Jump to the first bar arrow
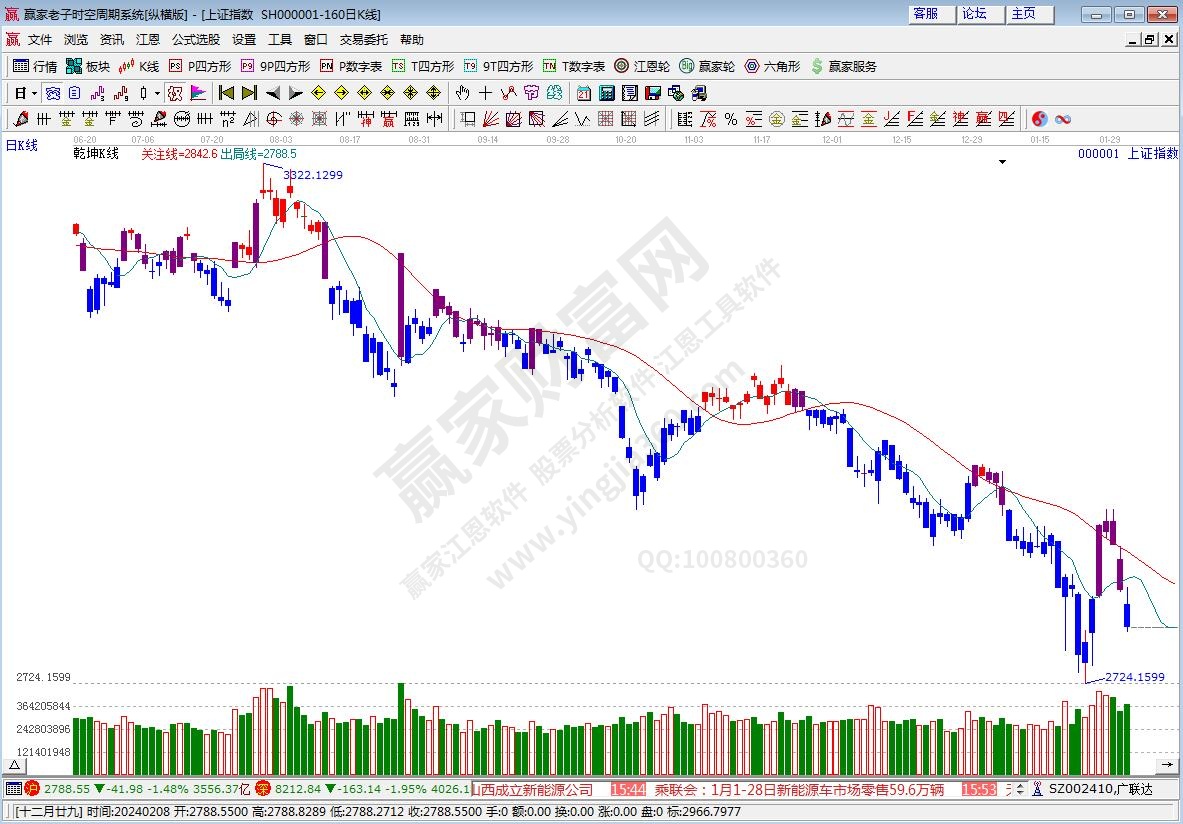This screenshot has width=1183, height=824. 226,93
